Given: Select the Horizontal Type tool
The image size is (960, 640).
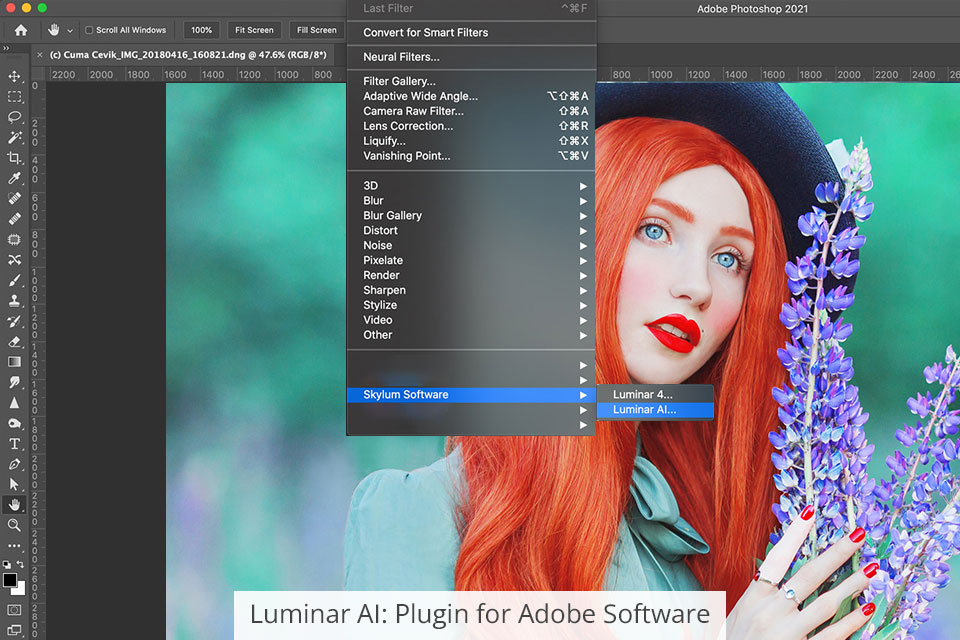Looking at the screenshot, I should pyautogui.click(x=14, y=443).
